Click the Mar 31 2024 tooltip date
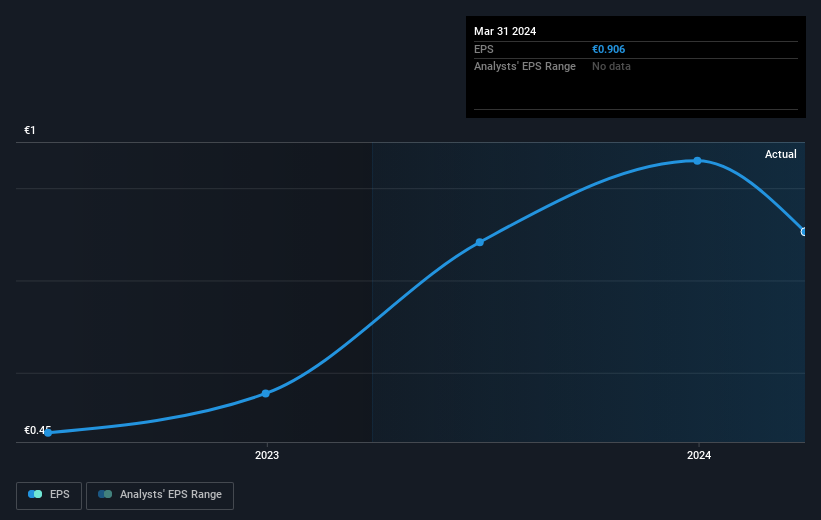The width and height of the screenshot is (821, 520). pos(505,31)
